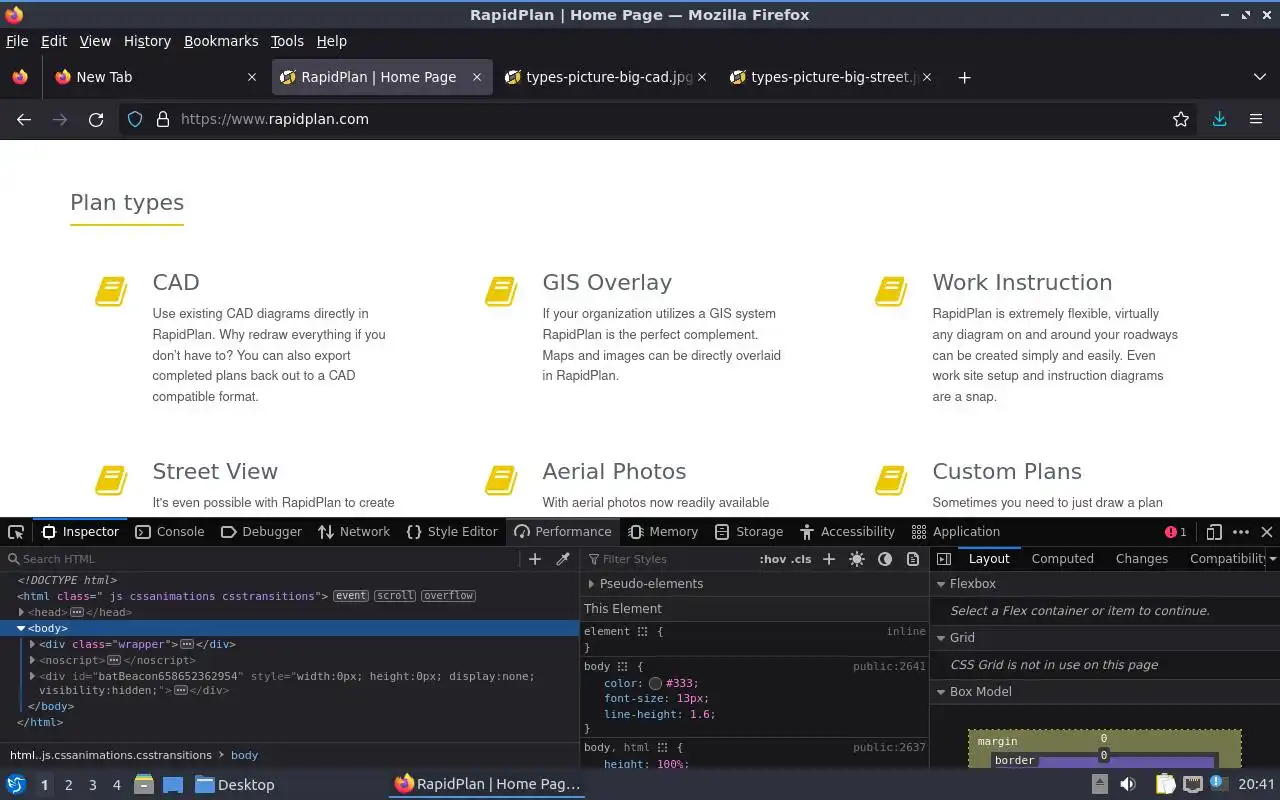Image resolution: width=1280 pixels, height=800 pixels.
Task: Reload the current page
Action: (96, 119)
